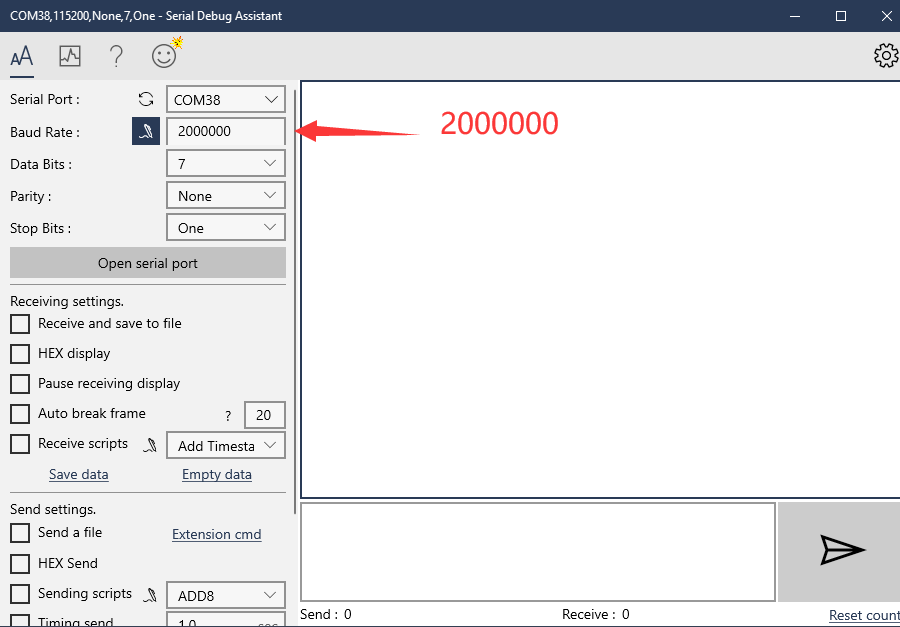Click the Baud Rate 2000000 field
Screen dimensions: 900x627
tap(226, 131)
